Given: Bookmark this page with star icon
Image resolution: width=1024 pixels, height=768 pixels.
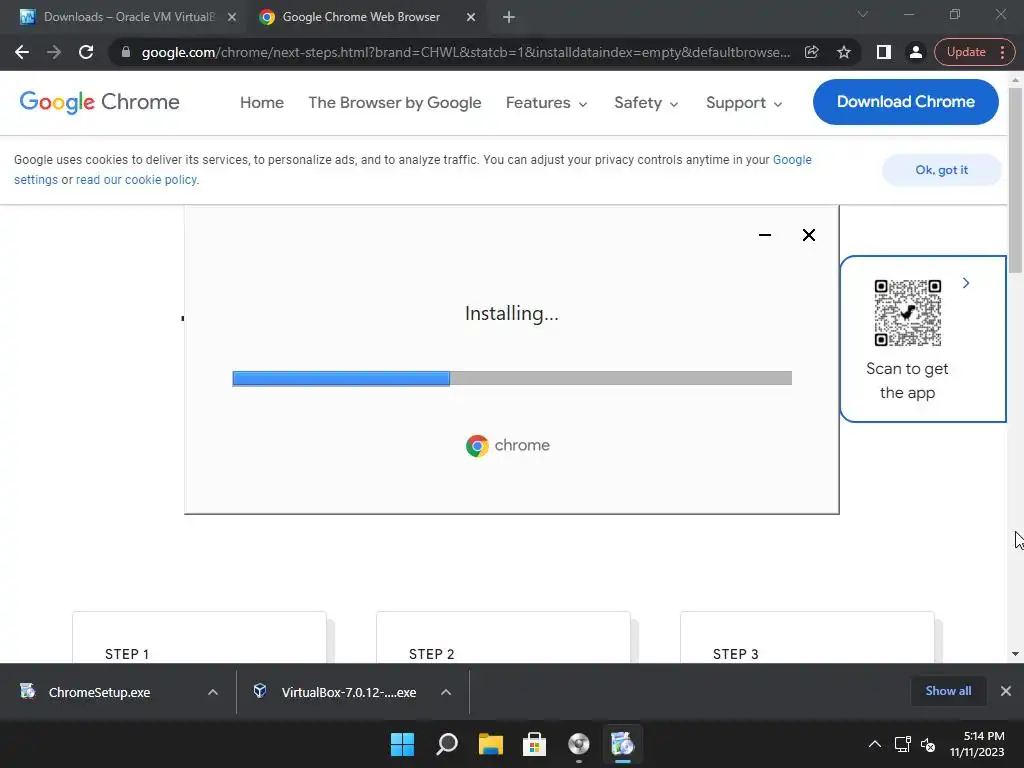Looking at the screenshot, I should (x=844, y=52).
